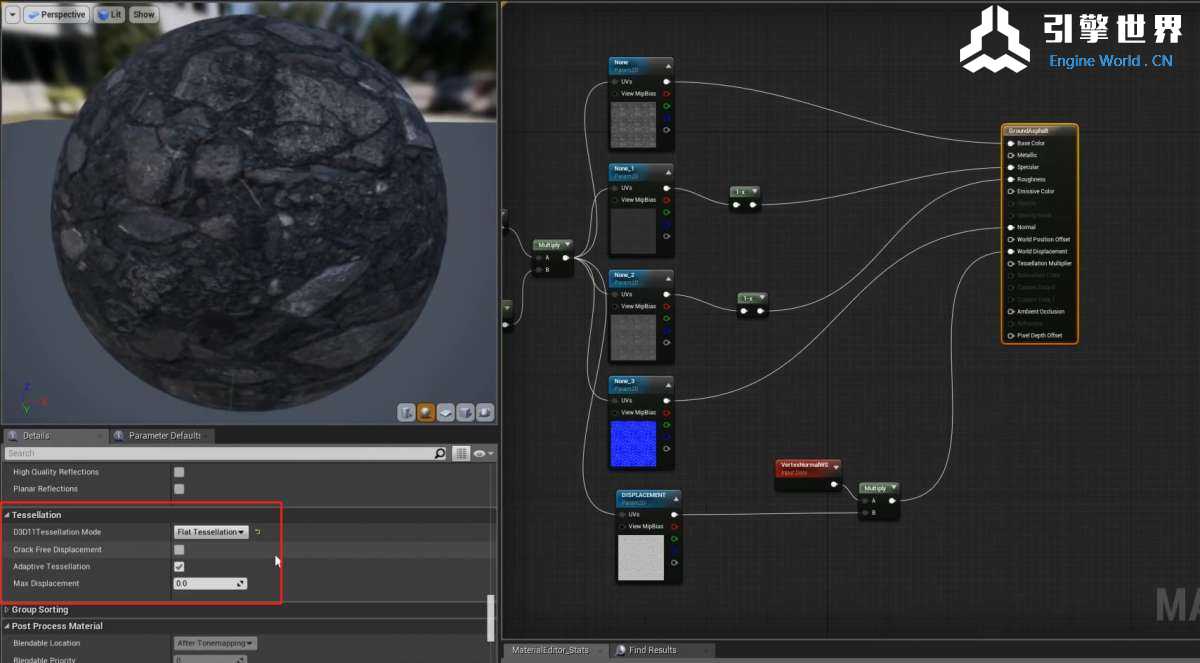Screen dimensions: 1200x663
Task: Open the viewport options arrow dropdown
Action: coord(12,15)
